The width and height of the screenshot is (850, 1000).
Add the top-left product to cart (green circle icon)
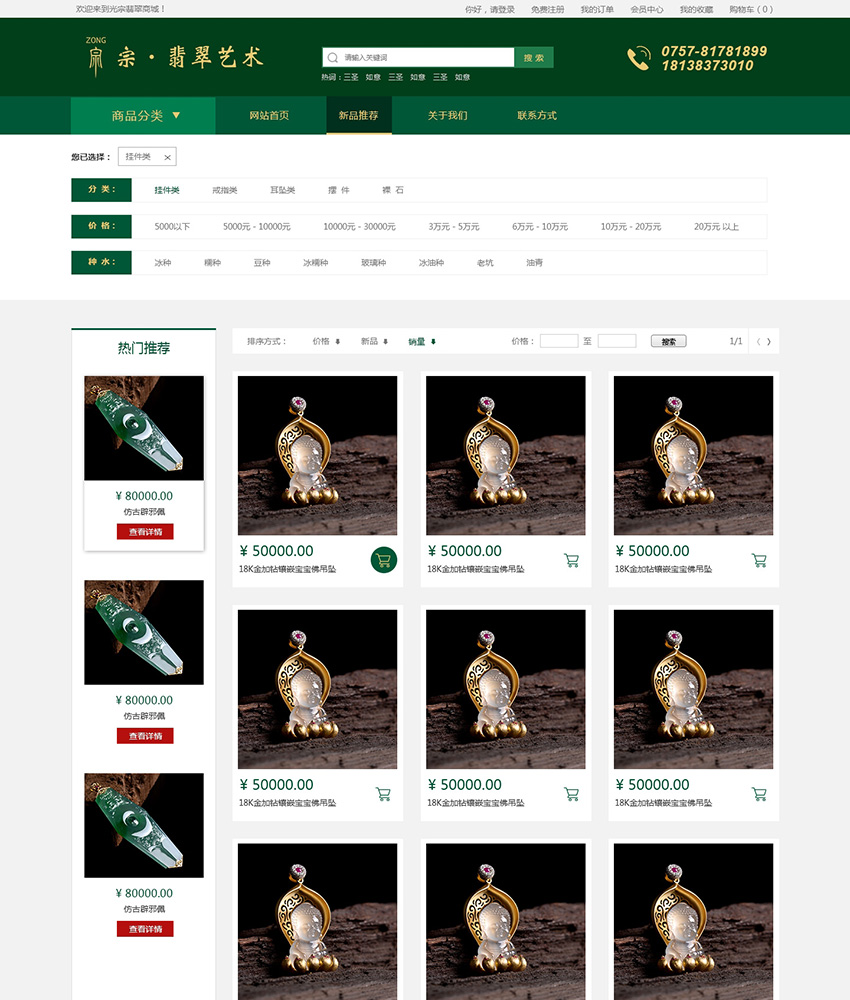click(384, 560)
